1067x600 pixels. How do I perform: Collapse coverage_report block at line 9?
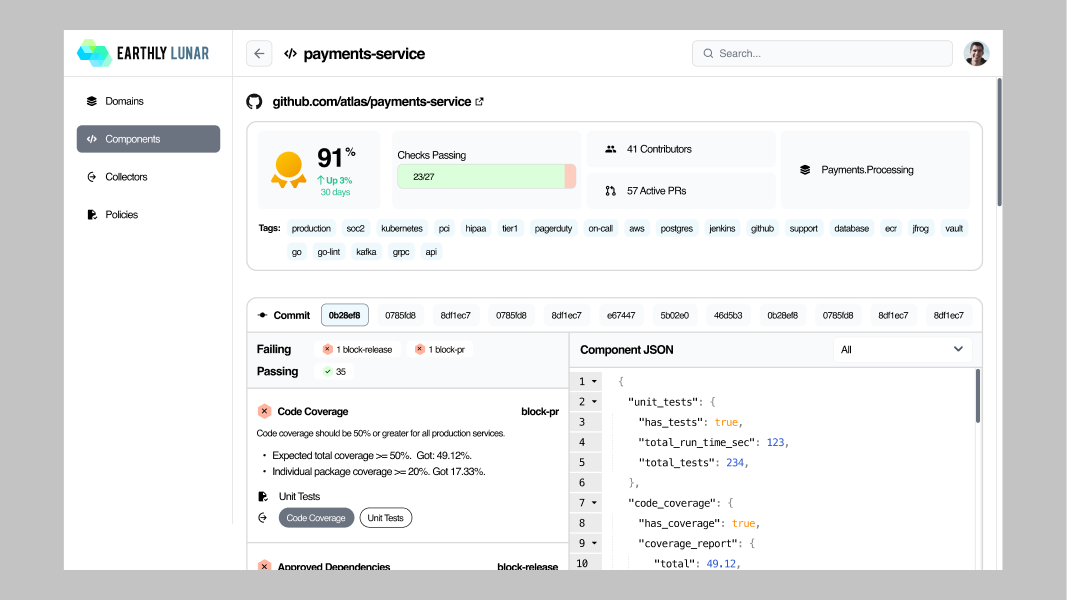(594, 544)
